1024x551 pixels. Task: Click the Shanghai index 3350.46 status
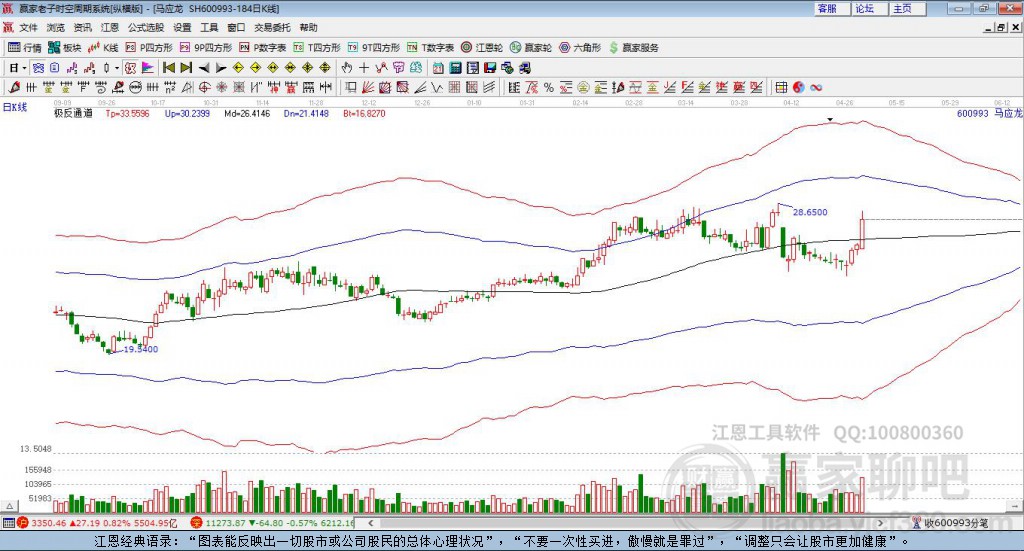(49, 523)
